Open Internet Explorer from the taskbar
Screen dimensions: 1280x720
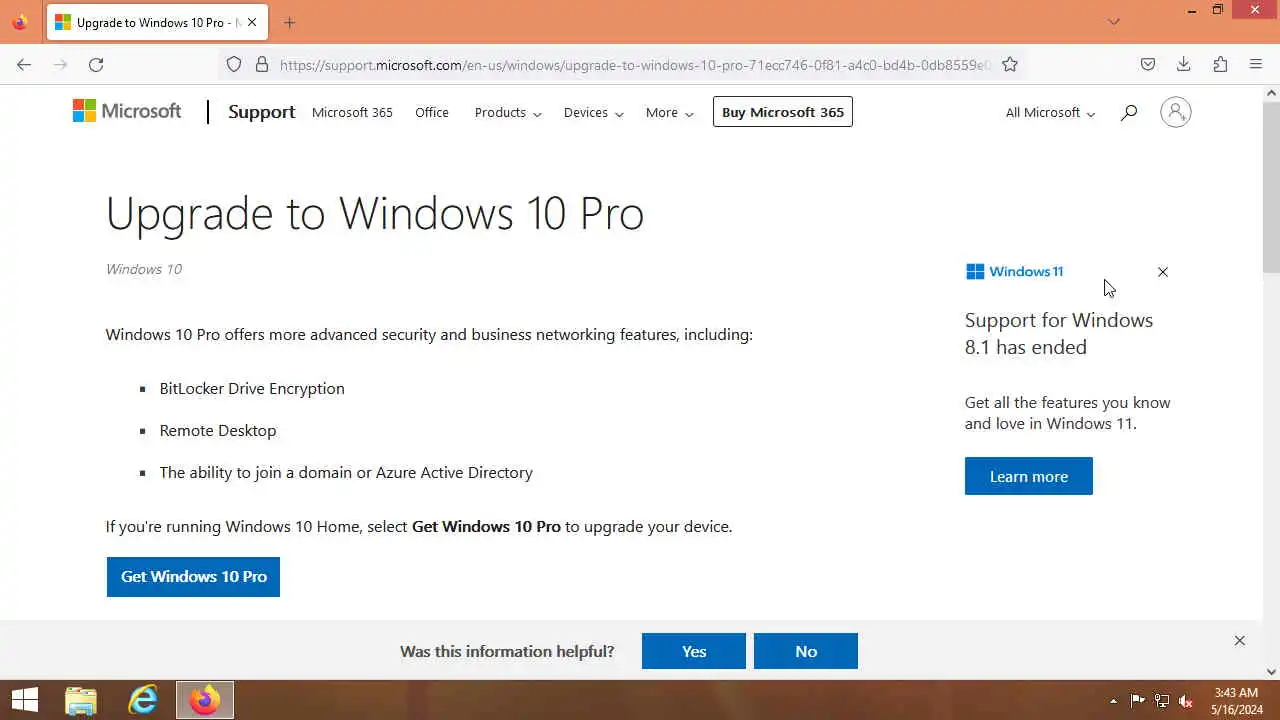[x=143, y=700]
